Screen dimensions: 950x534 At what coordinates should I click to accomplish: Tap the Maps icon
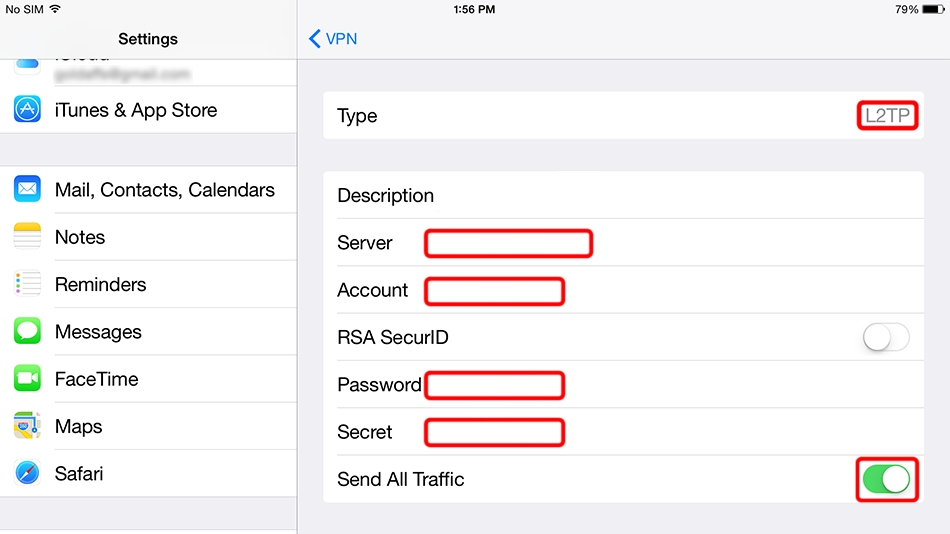[27, 427]
